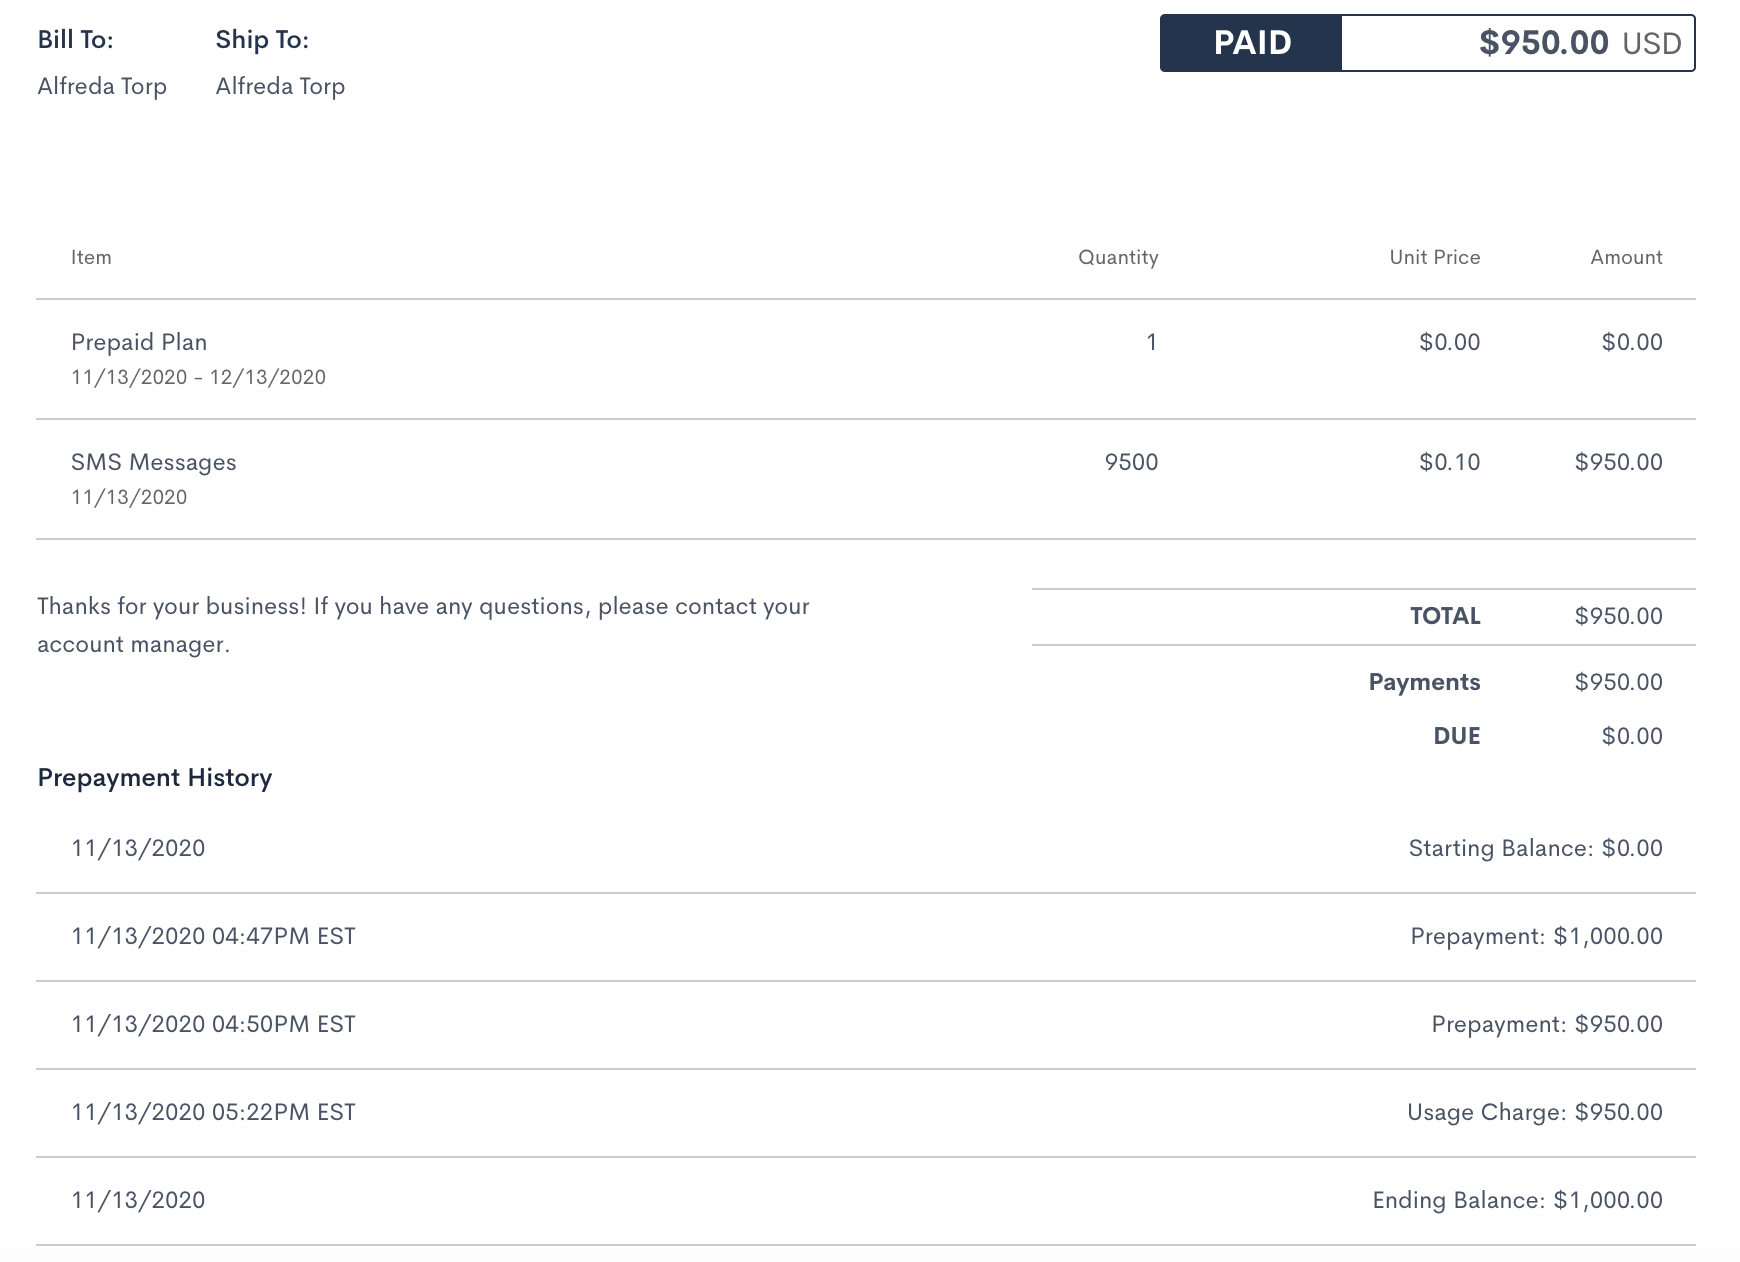Image resolution: width=1740 pixels, height=1262 pixels.
Task: Click the $0.00 unit price for Prepaid Plan
Action: click(1449, 342)
